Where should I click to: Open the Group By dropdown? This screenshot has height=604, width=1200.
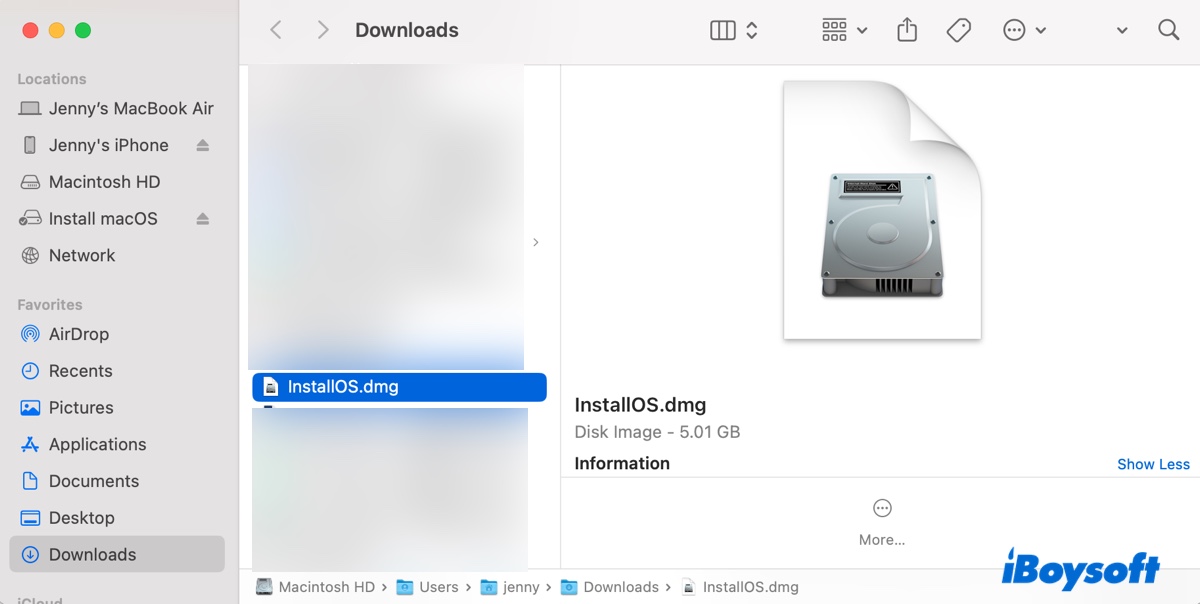pos(844,31)
